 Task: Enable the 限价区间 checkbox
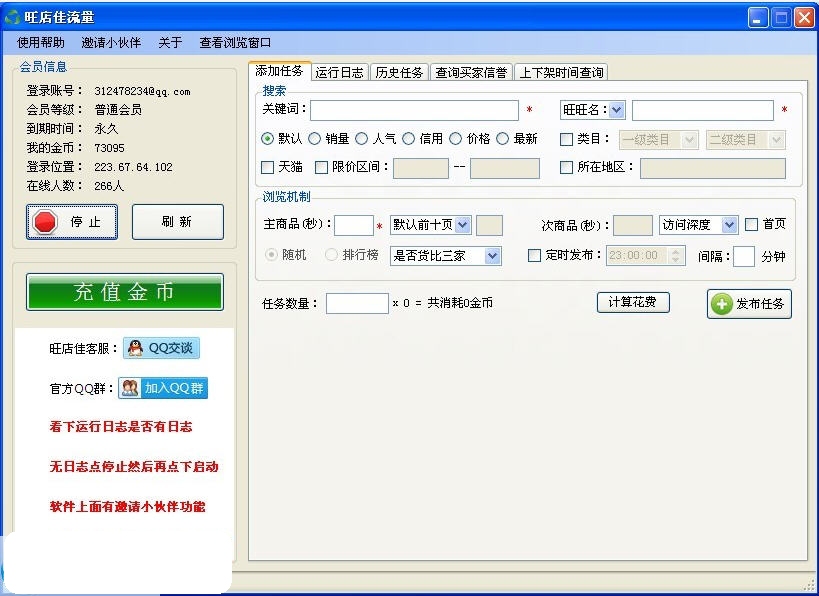coord(321,167)
